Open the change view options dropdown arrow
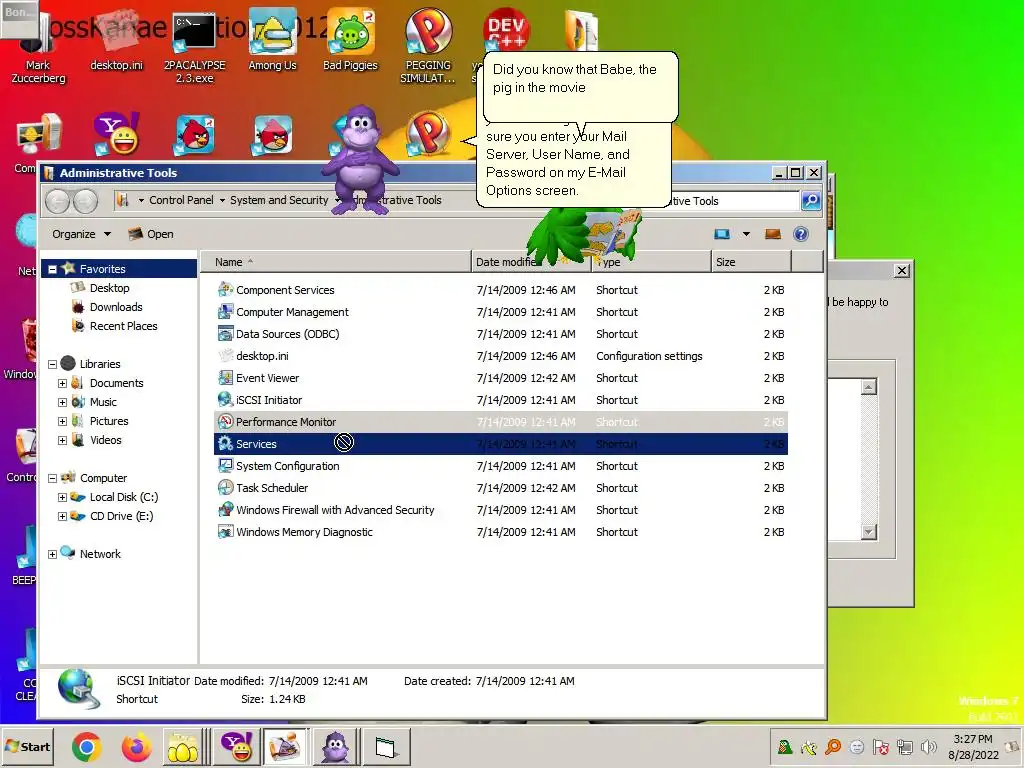 click(x=746, y=234)
